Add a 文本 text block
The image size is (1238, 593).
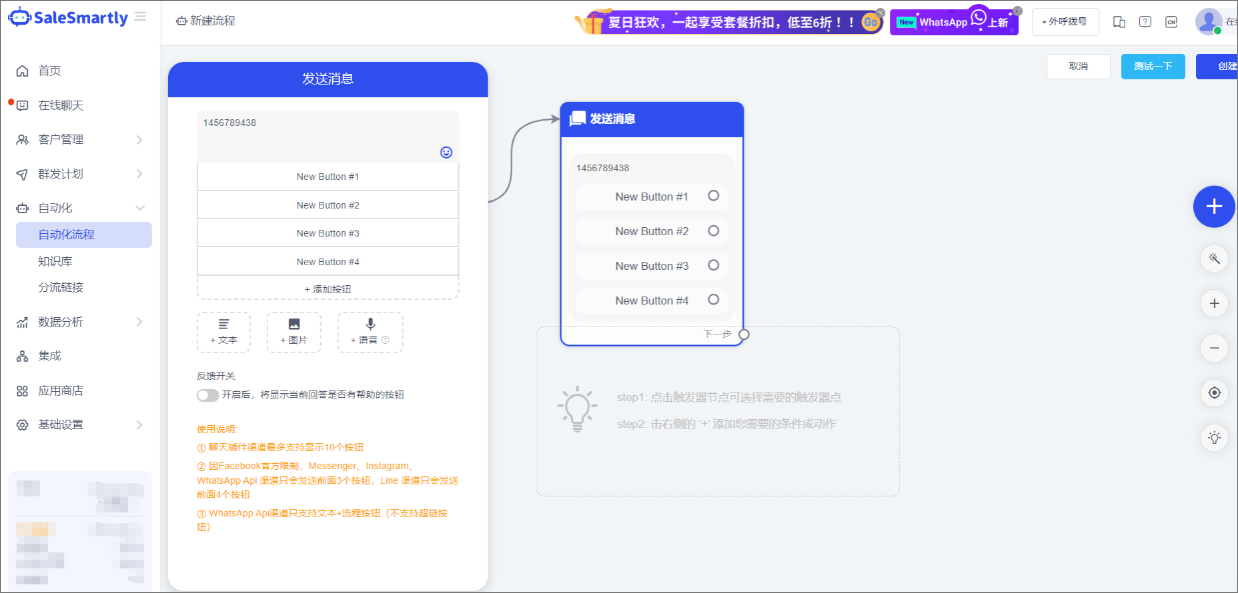224,332
